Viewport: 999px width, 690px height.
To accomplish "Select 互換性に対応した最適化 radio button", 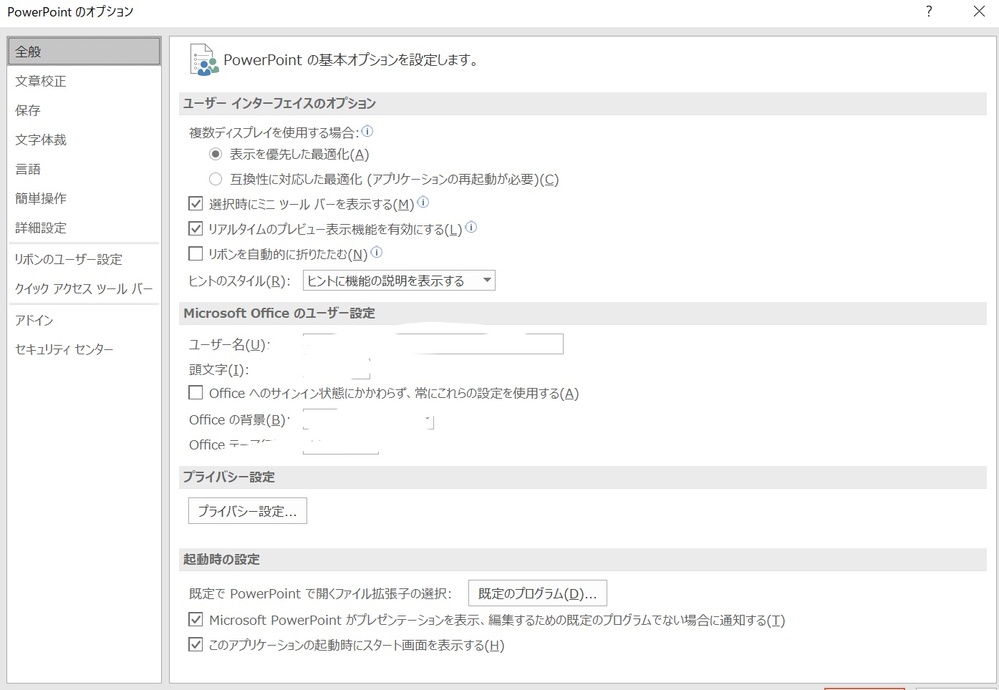I will pyautogui.click(x=215, y=179).
